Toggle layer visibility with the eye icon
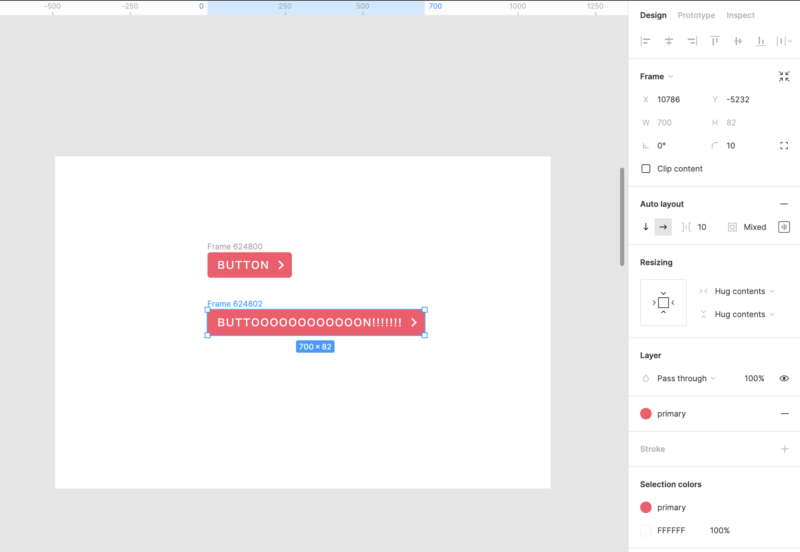This screenshot has height=552, width=800. point(784,378)
